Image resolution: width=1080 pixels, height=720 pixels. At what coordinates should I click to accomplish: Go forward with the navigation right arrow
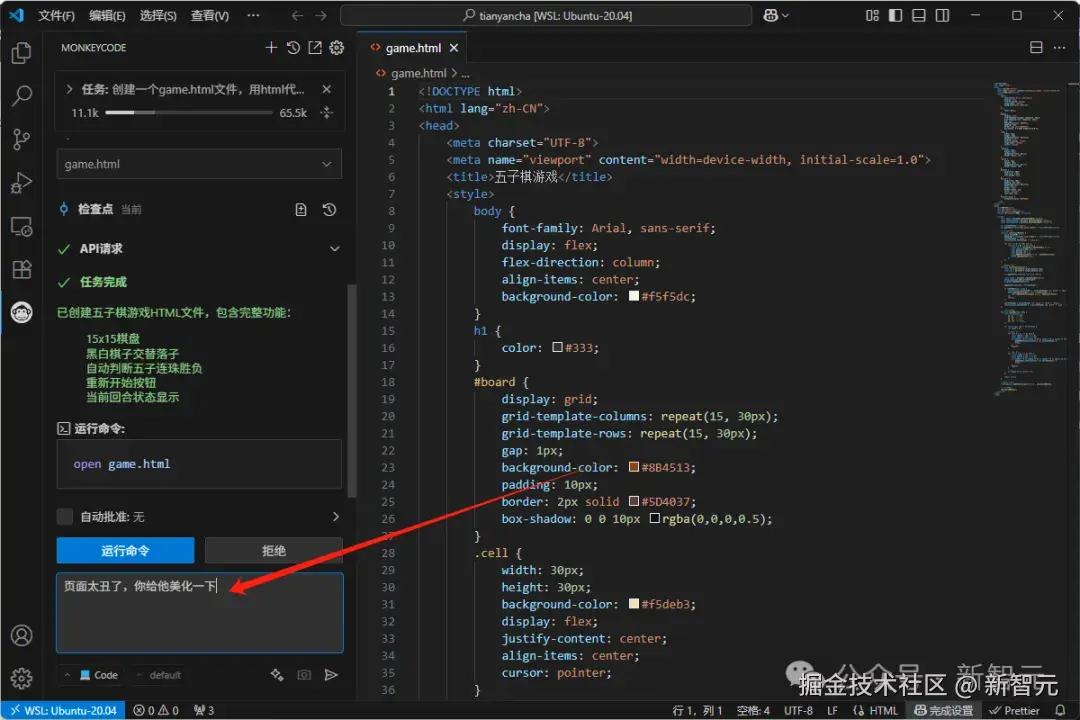(x=321, y=15)
